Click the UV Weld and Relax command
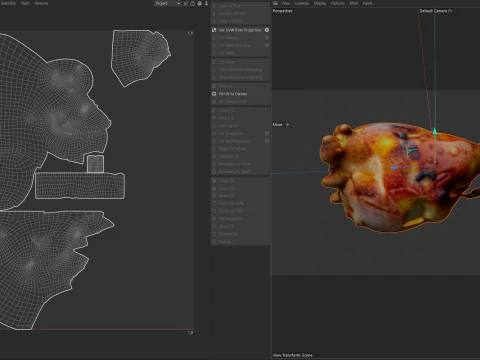This screenshot has width=480, height=360. 235,45
